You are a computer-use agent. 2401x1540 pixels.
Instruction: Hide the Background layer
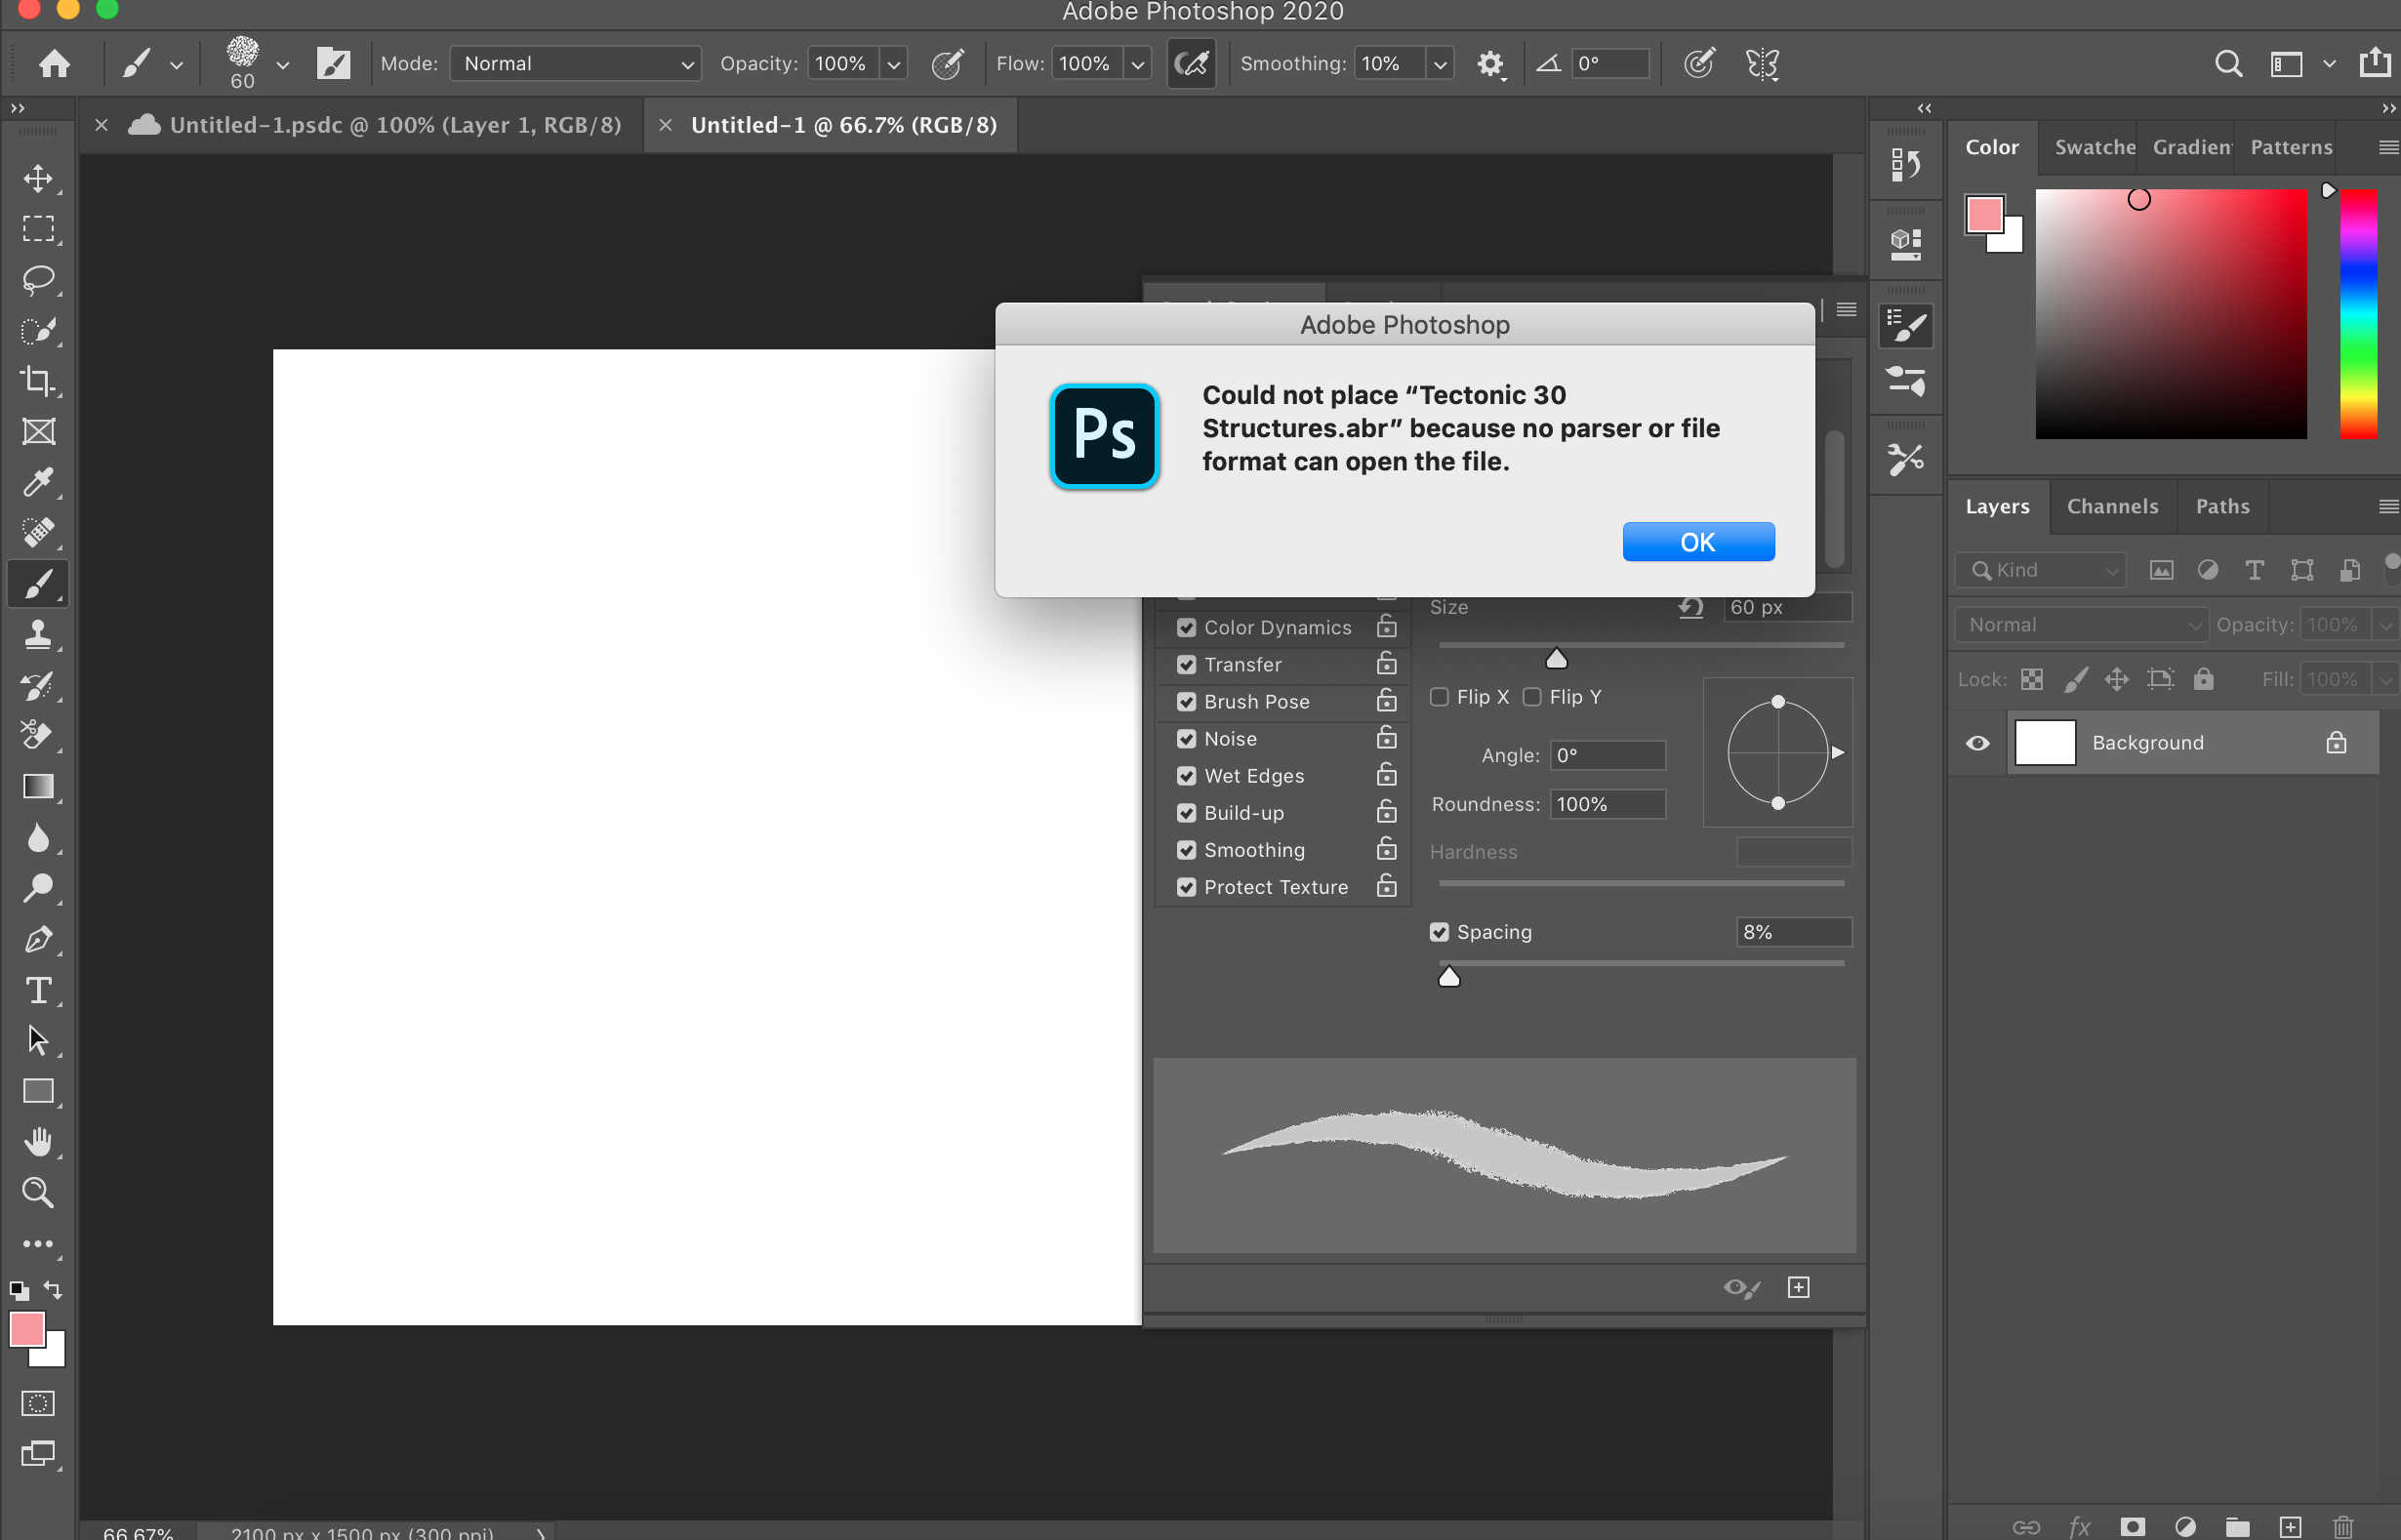(1977, 742)
